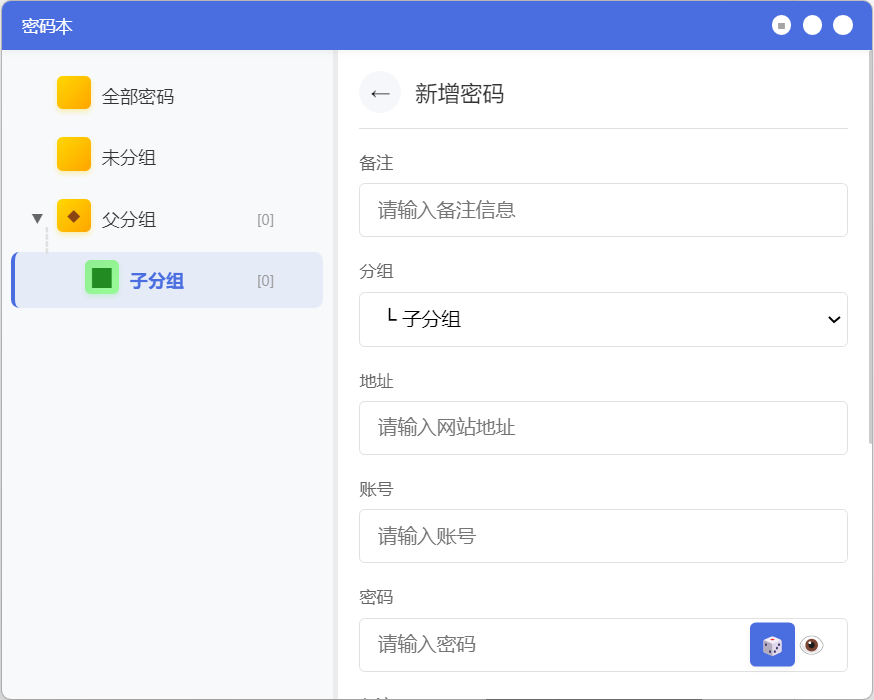The height and width of the screenshot is (700, 874).
Task: Click the back arrow button
Action: click(x=380, y=93)
